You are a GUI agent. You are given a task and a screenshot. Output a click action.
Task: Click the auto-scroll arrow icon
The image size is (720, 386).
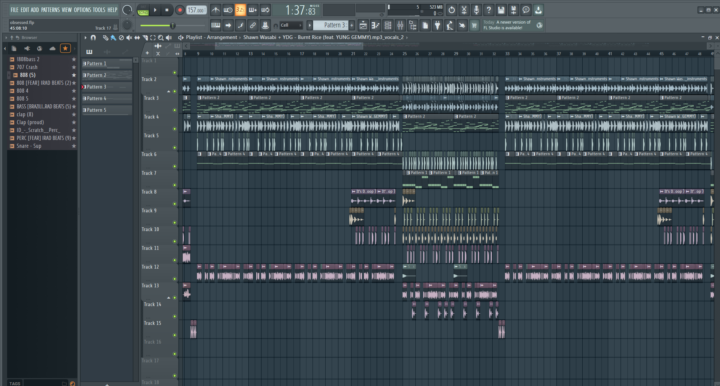pos(228,26)
